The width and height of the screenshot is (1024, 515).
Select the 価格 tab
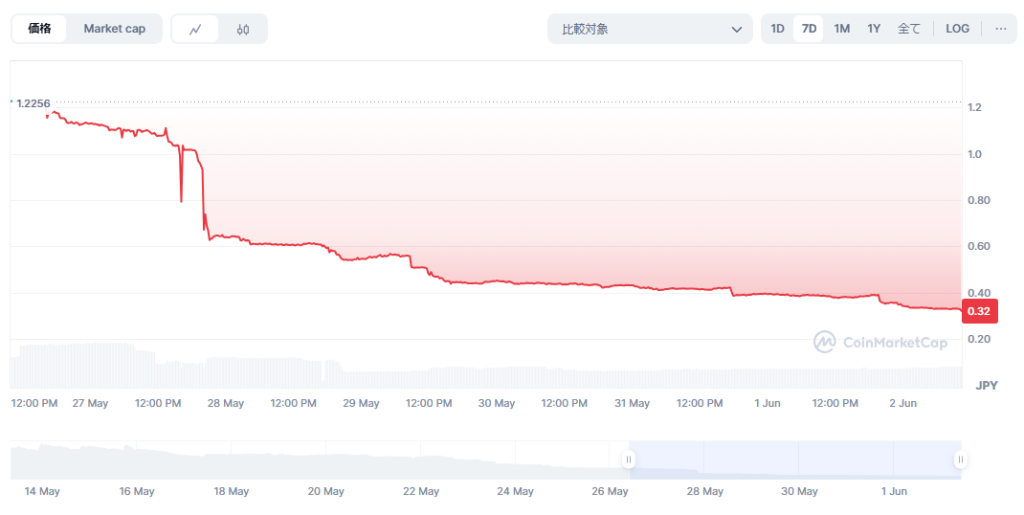40,29
